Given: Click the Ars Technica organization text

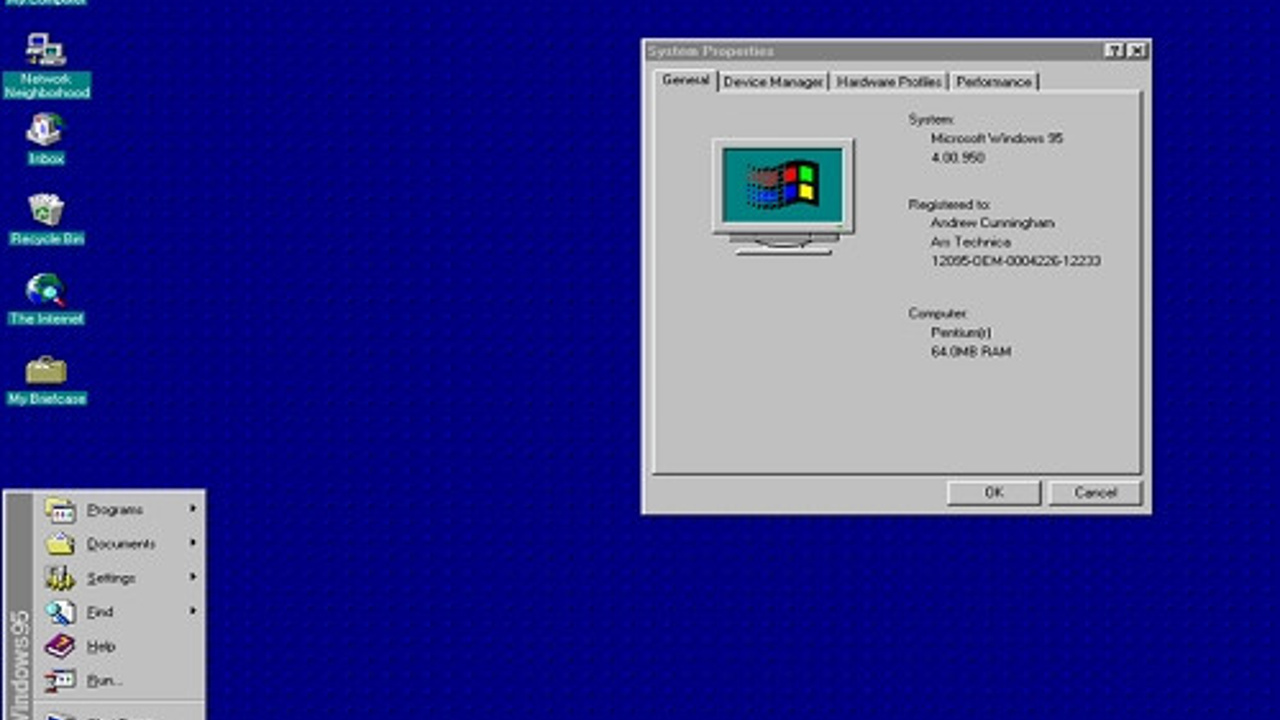Looking at the screenshot, I should (971, 242).
